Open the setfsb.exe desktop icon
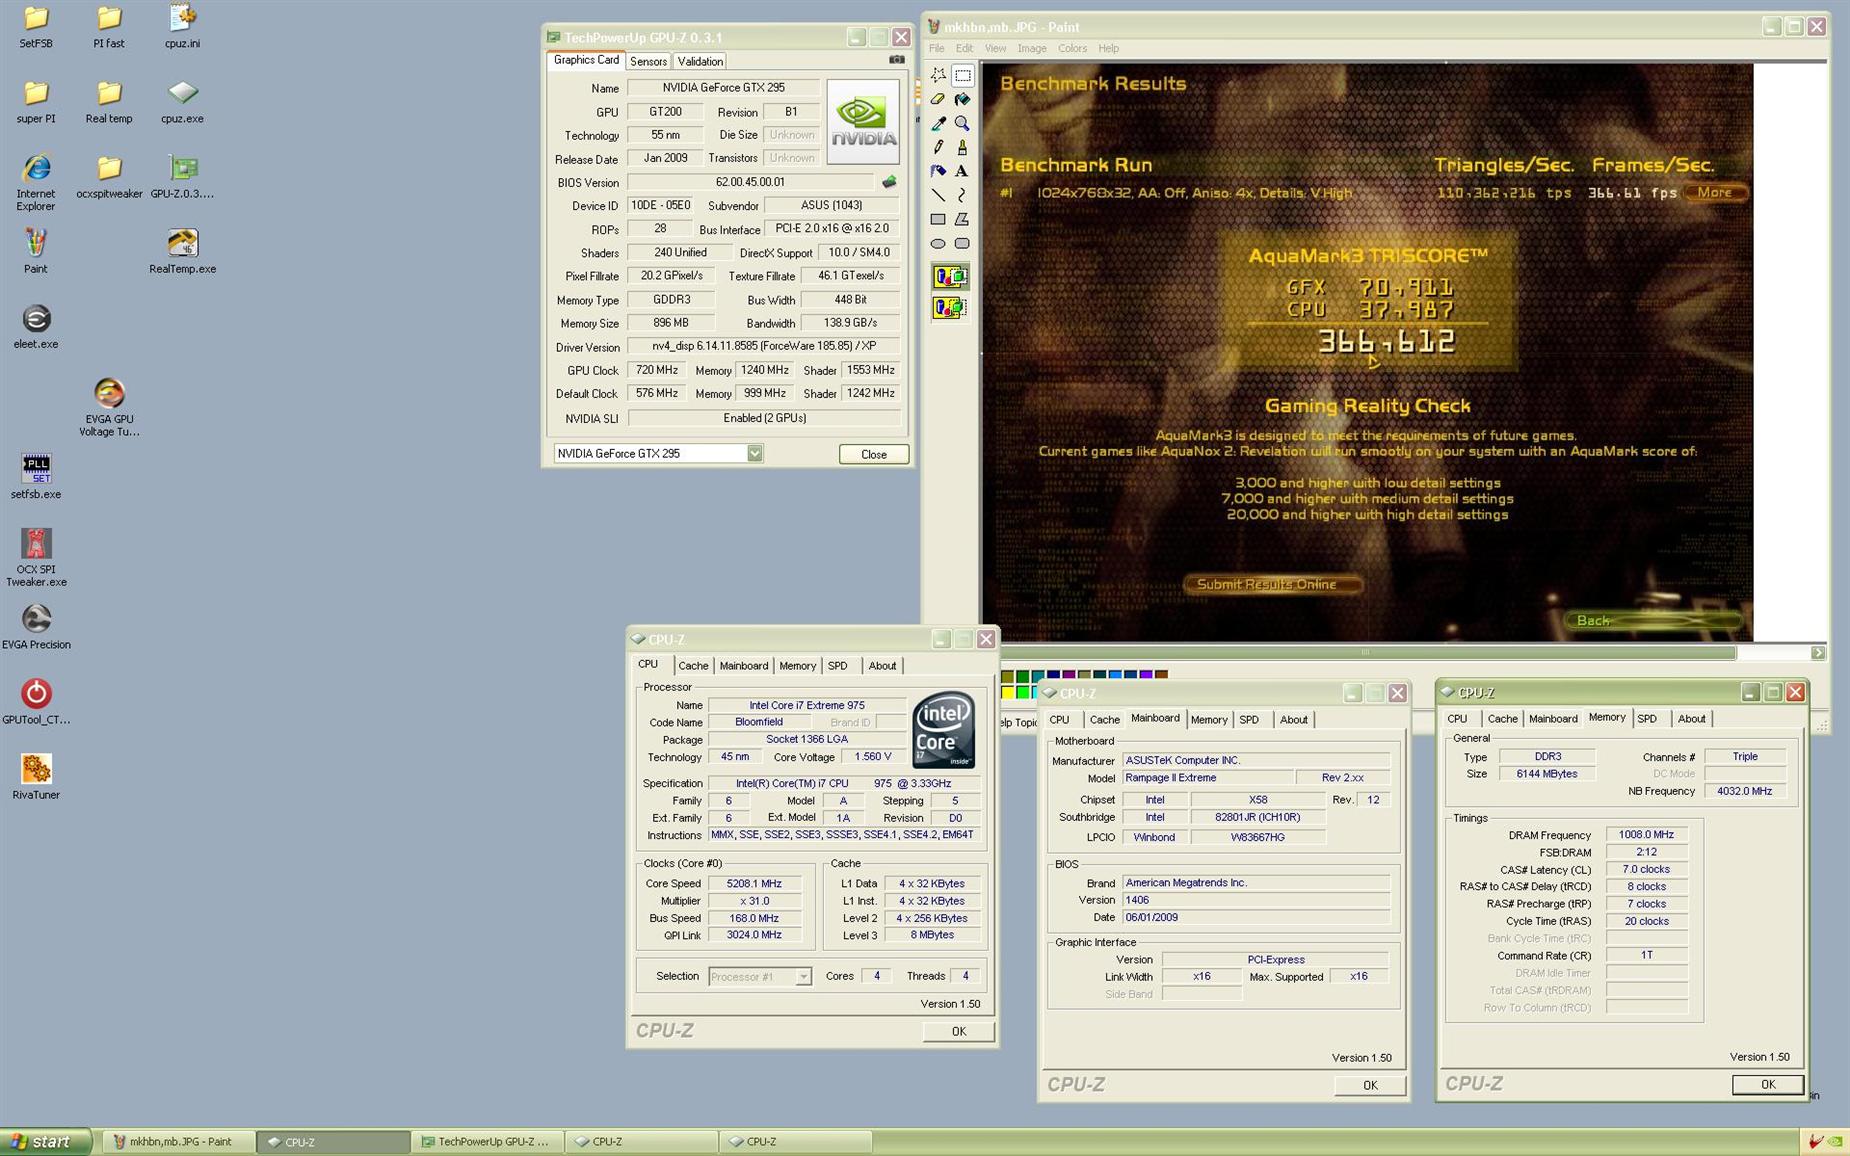 36,476
